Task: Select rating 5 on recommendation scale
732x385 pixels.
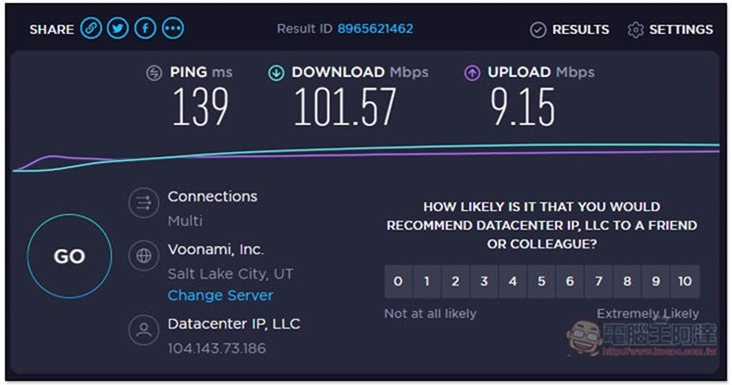Action: click(542, 281)
